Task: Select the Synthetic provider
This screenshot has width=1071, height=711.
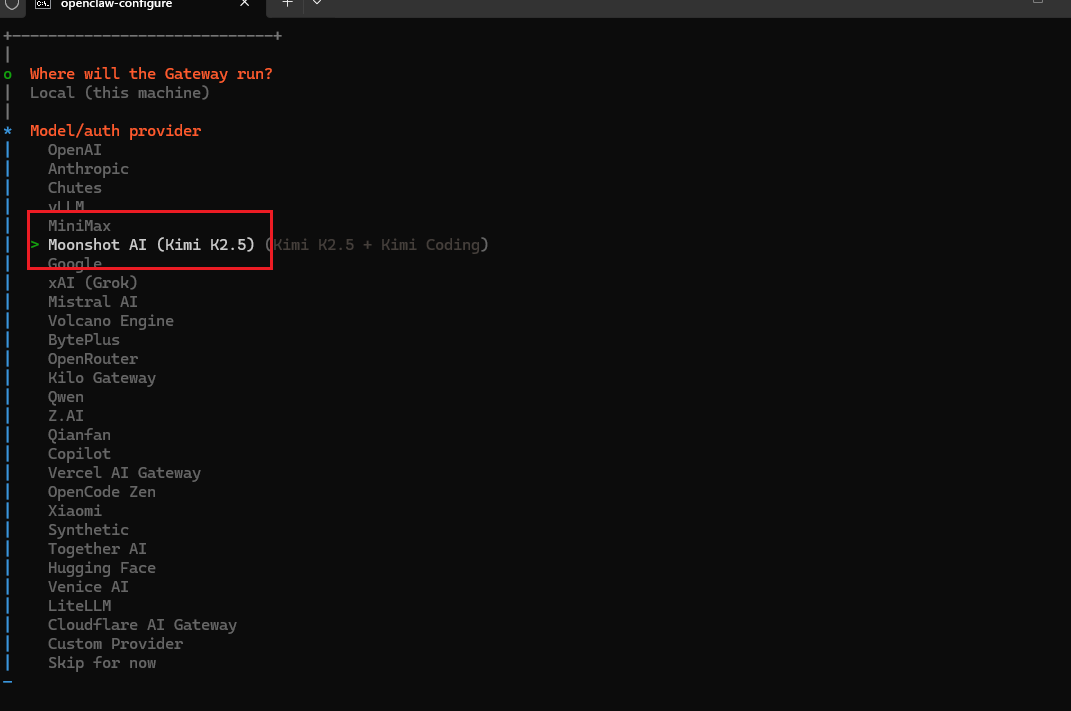Action: click(x=88, y=530)
